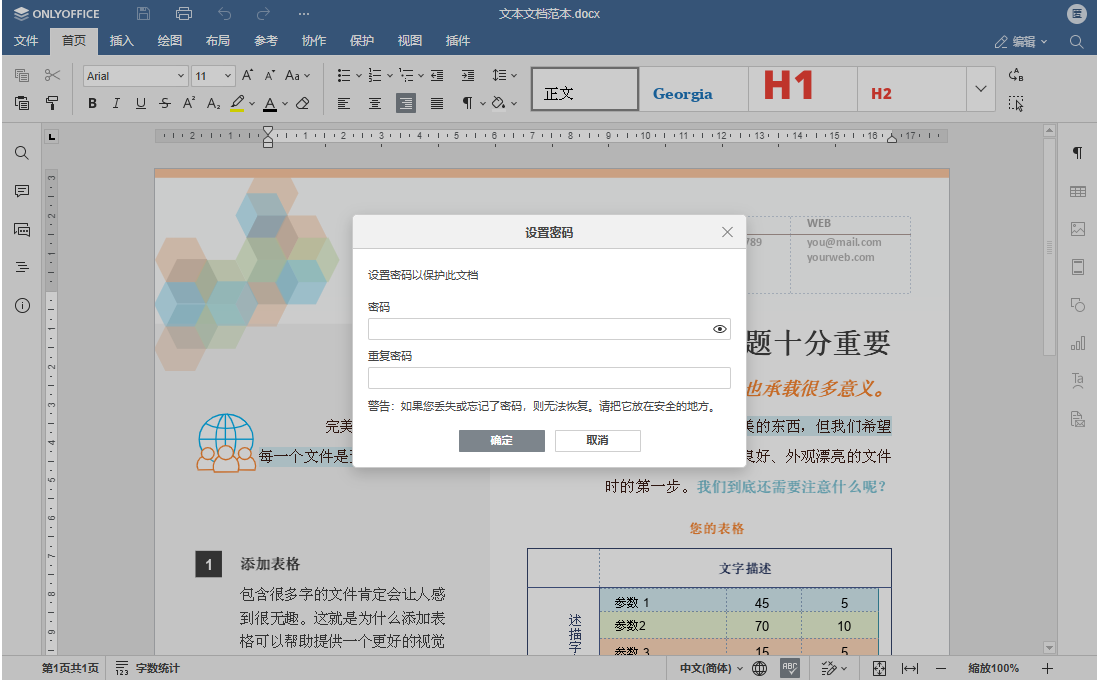Screen dimensions: 1097x680
Task: Increase indent icon
Action: [468, 75]
